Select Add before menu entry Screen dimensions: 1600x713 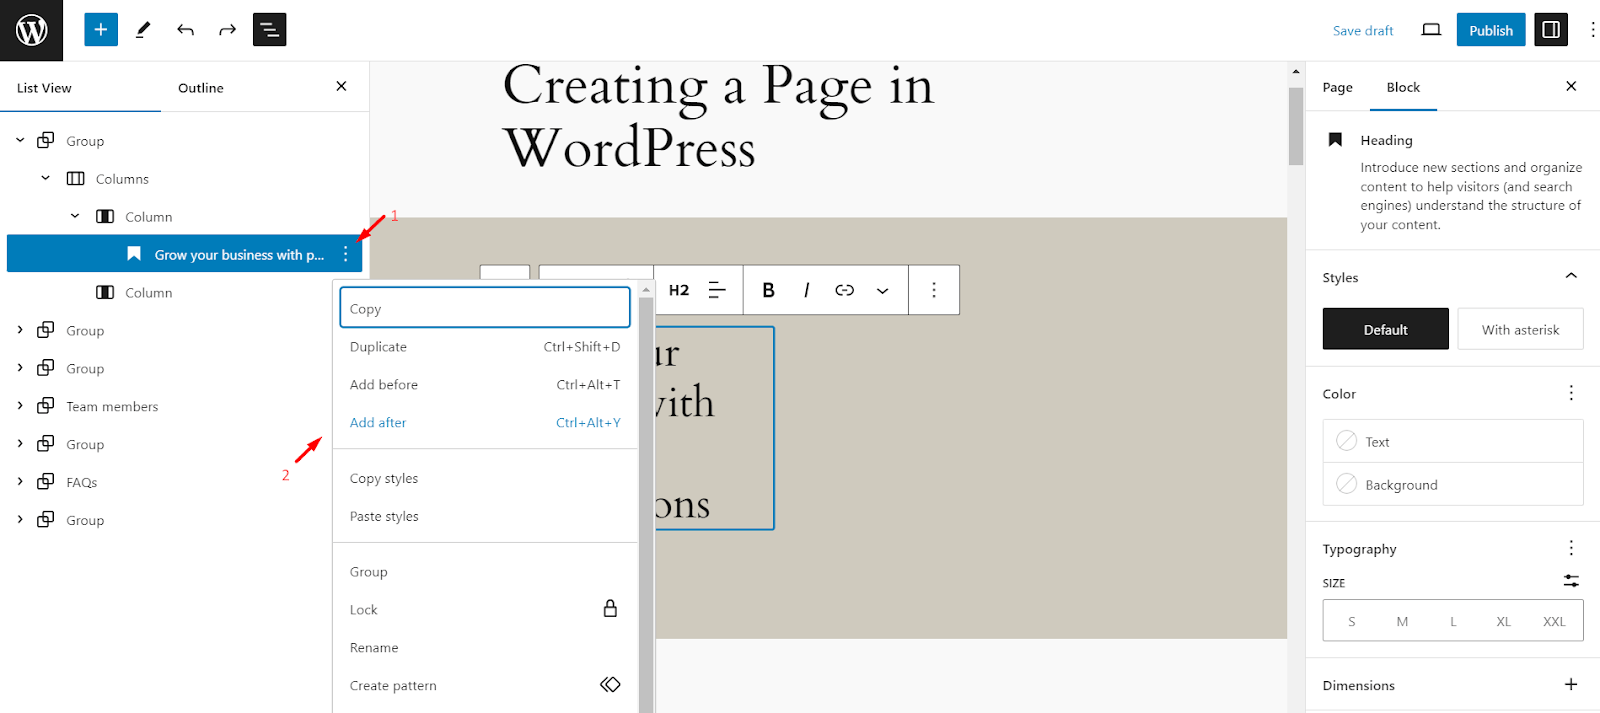[485, 385]
